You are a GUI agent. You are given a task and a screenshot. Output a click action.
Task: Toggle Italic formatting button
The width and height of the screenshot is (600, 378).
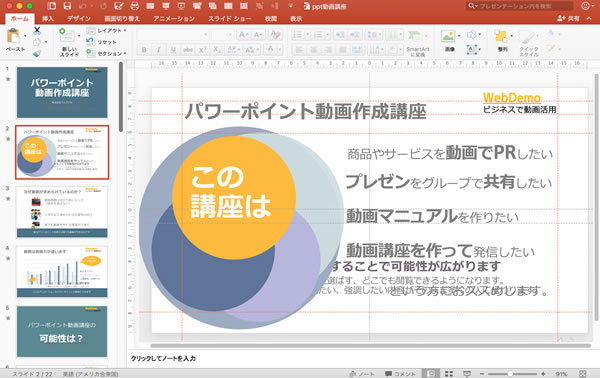158,49
